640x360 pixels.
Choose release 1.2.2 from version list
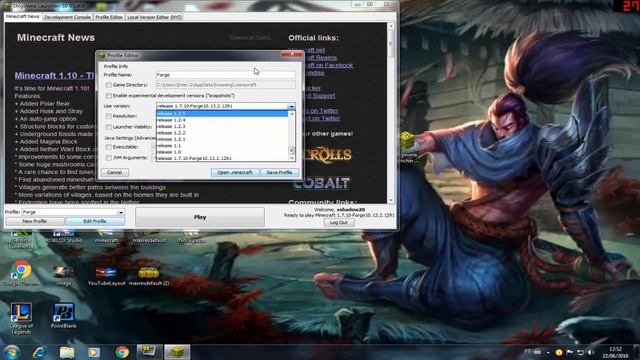[x=222, y=133]
